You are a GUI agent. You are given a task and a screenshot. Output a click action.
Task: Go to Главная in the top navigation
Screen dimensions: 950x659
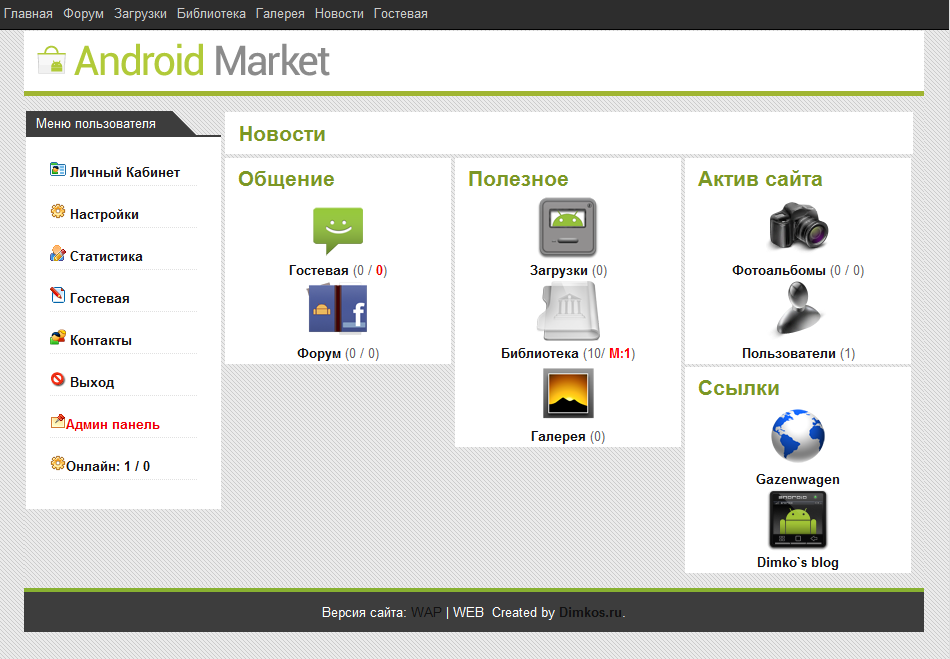[28, 13]
